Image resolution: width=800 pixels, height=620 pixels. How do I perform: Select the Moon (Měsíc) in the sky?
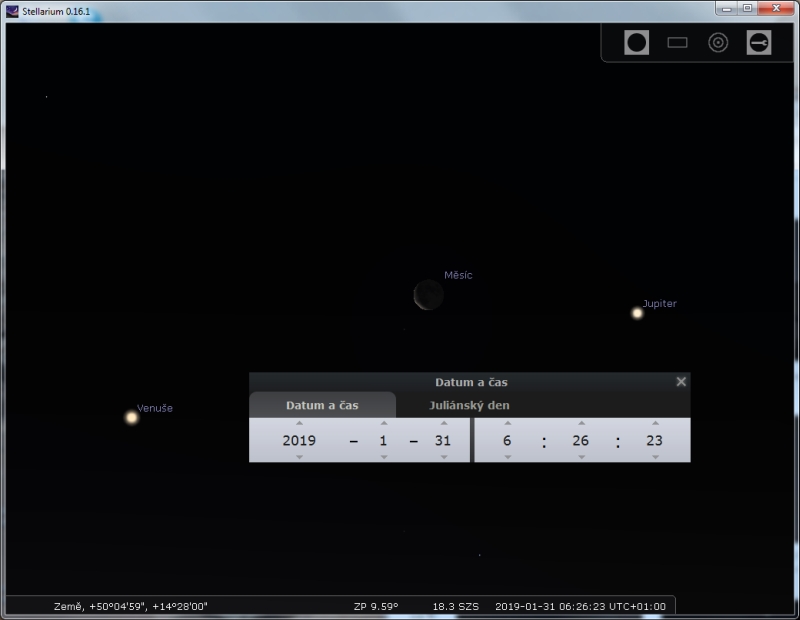pos(429,294)
